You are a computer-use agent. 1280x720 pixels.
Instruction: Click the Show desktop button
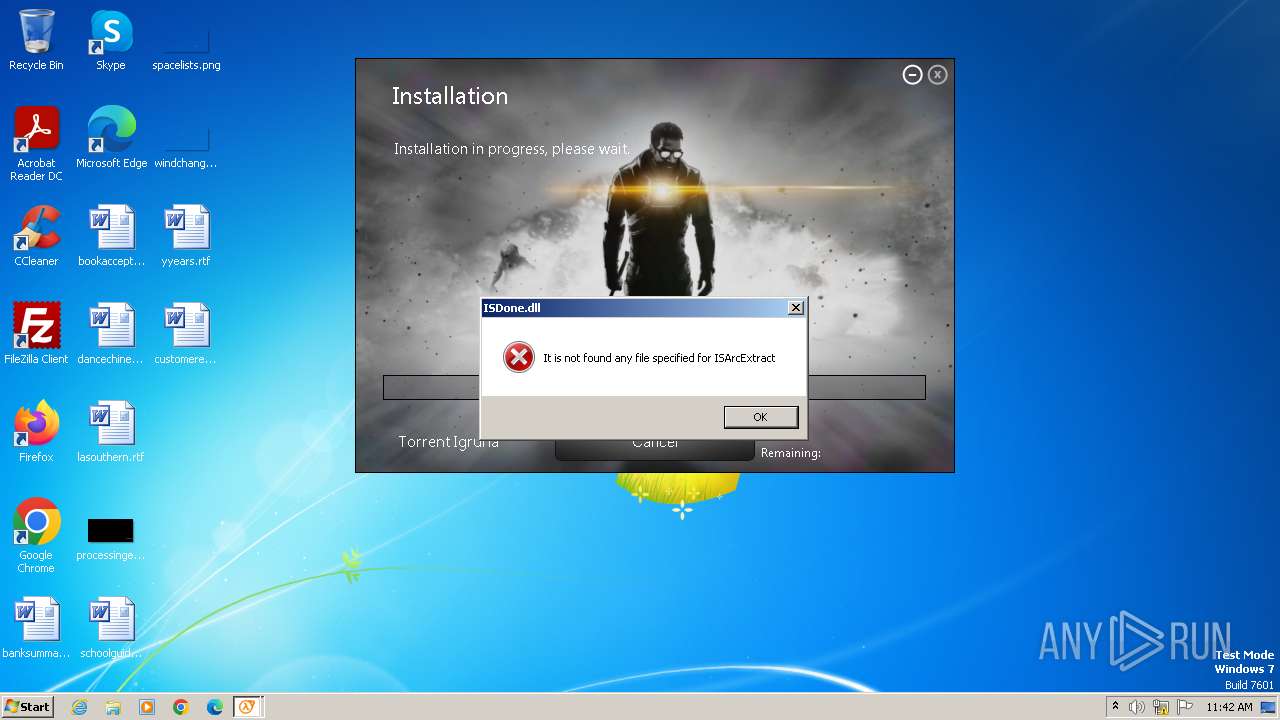pyautogui.click(x=1269, y=707)
